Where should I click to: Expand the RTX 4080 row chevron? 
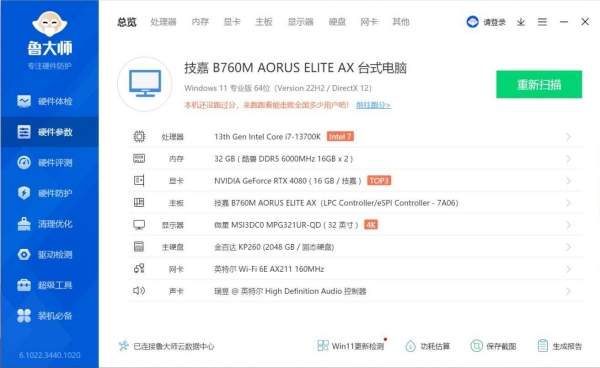click(x=569, y=181)
